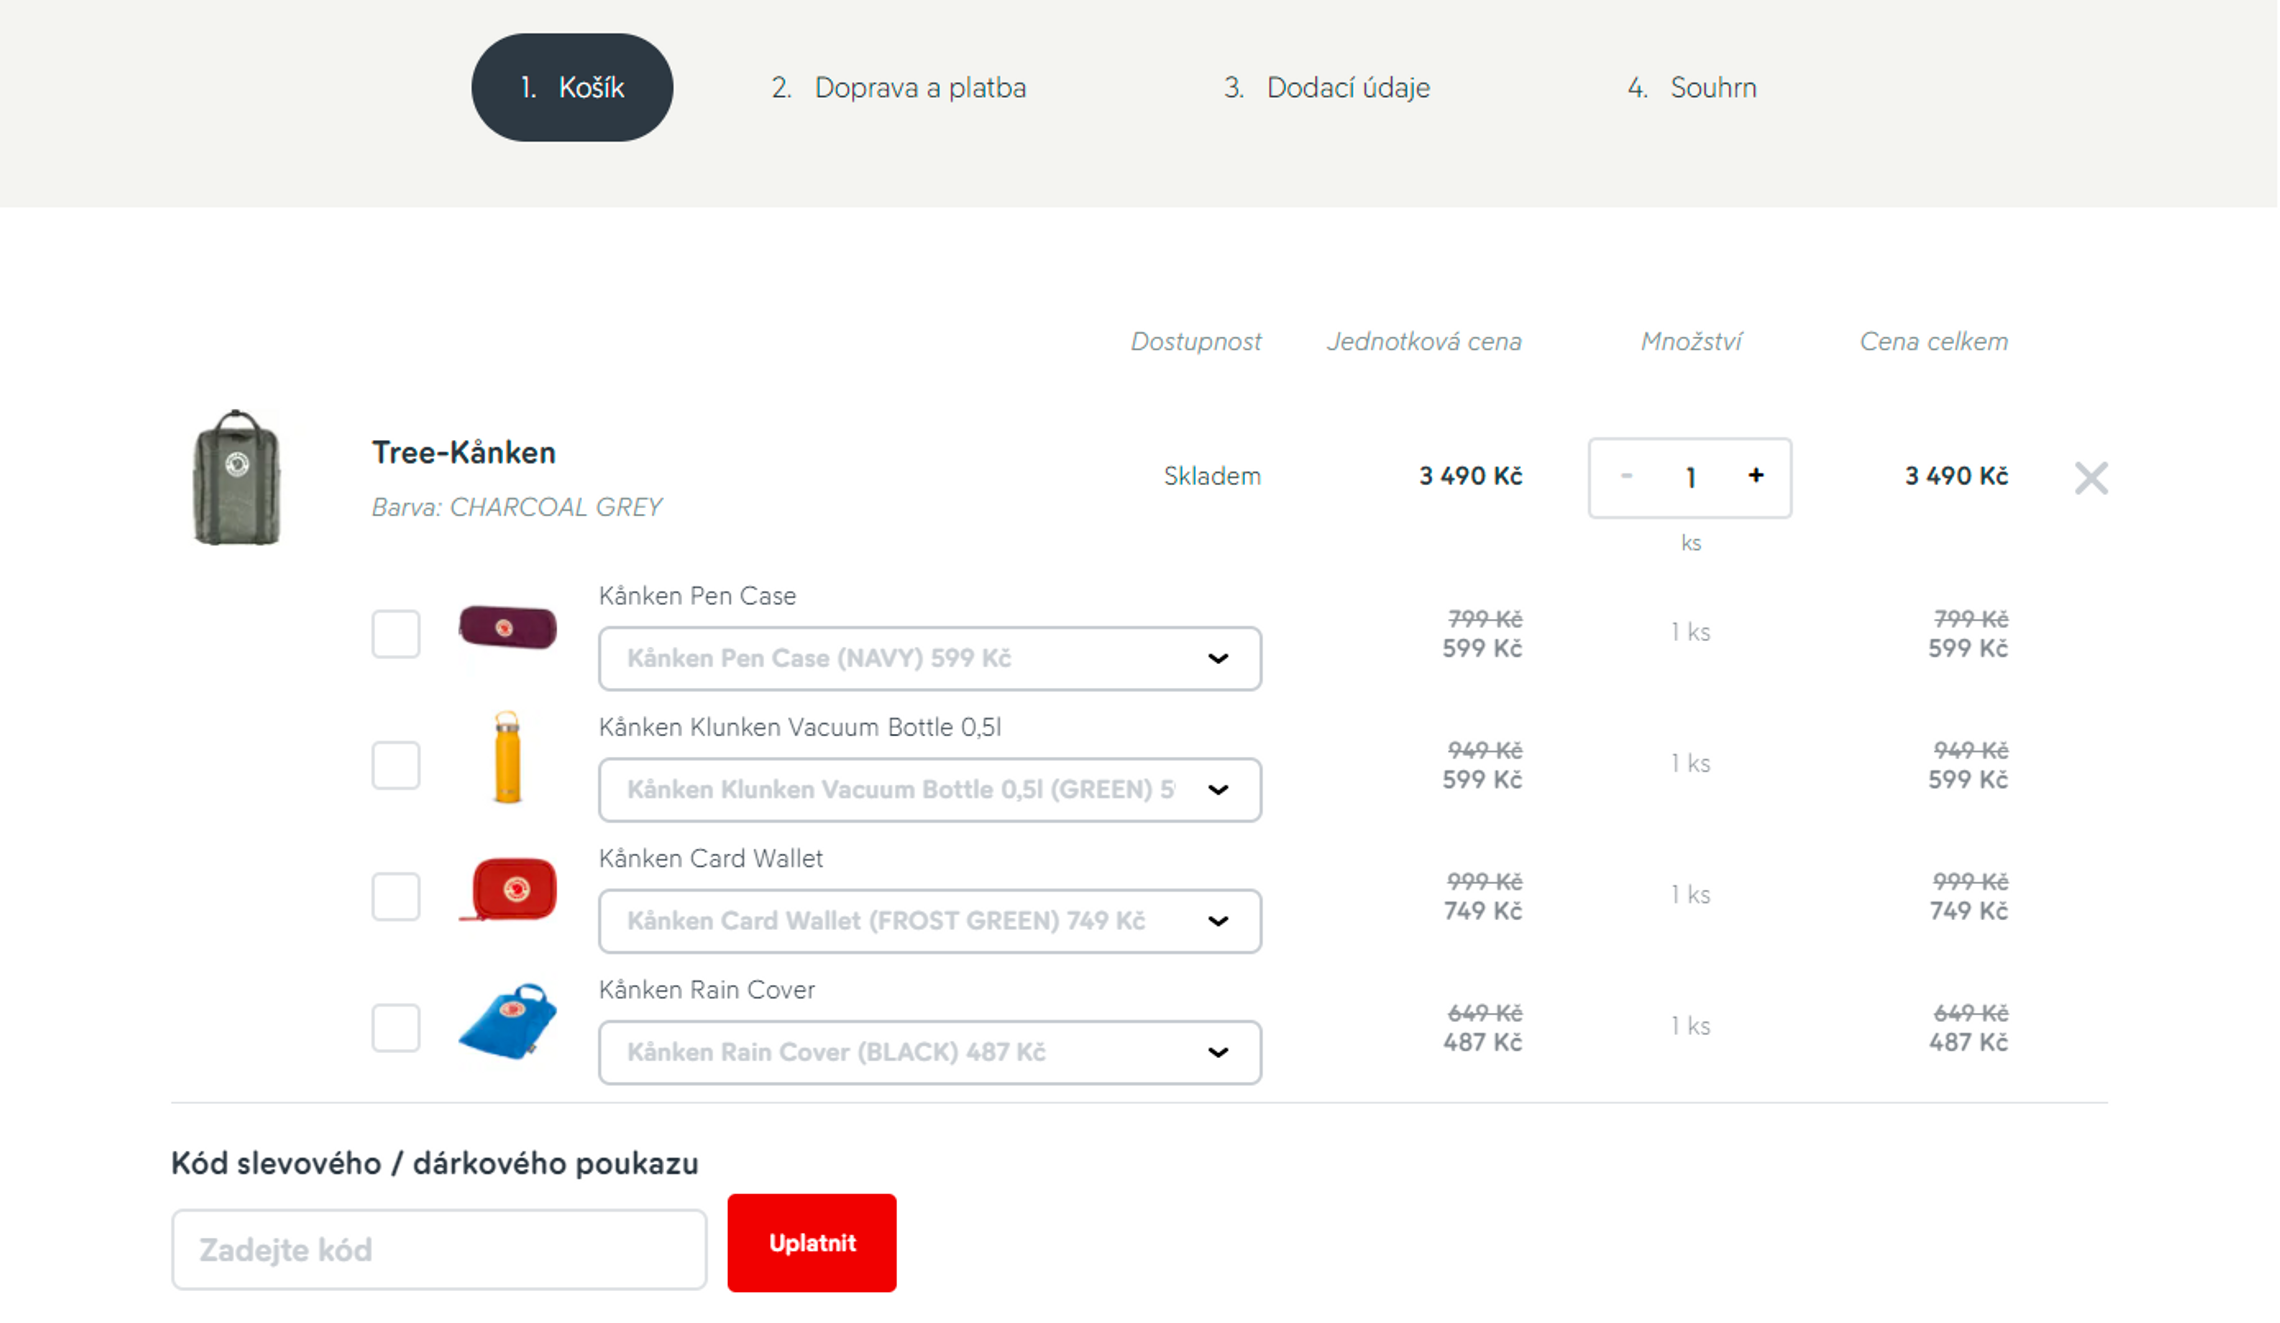Viewport: 2280px width, 1323px height.
Task: Expand the Pen Case (NAVY) variant dropdown
Action: coord(930,658)
